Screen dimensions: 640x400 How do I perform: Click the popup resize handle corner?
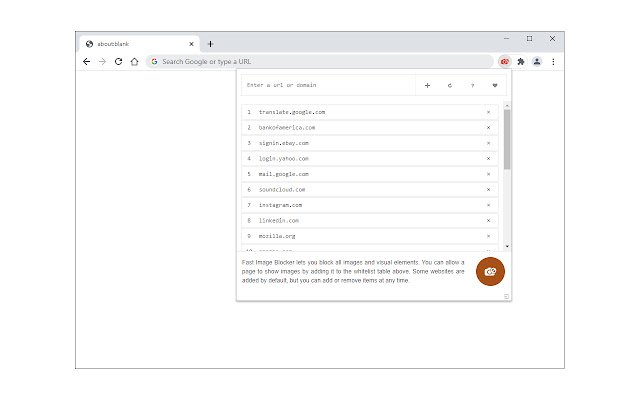click(x=506, y=297)
